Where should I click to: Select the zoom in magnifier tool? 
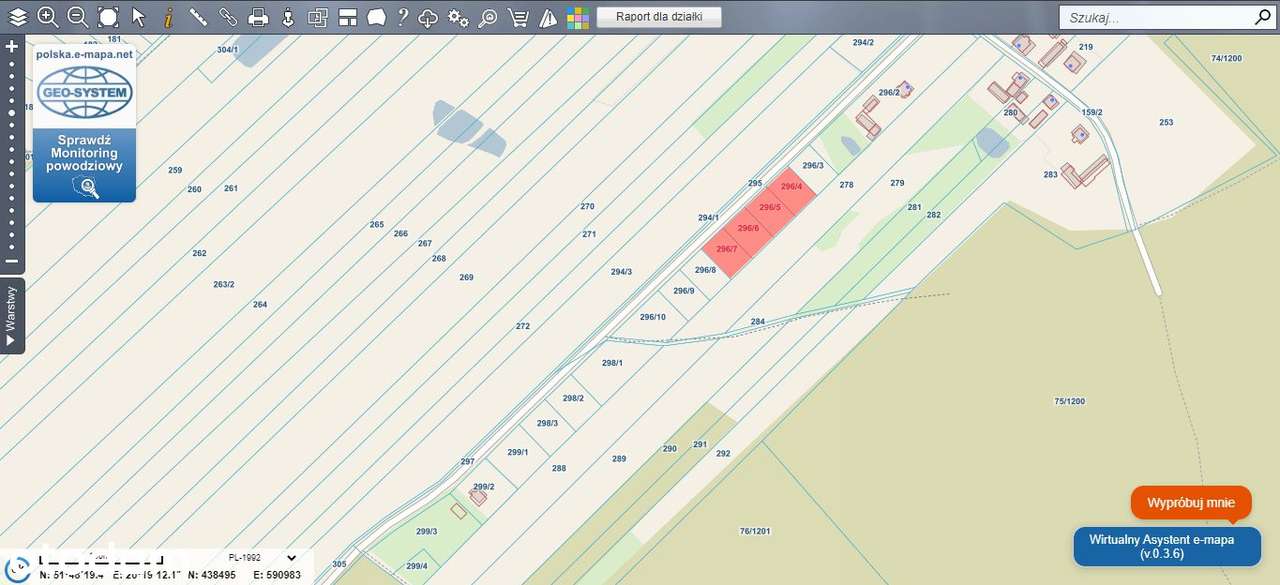[47, 17]
